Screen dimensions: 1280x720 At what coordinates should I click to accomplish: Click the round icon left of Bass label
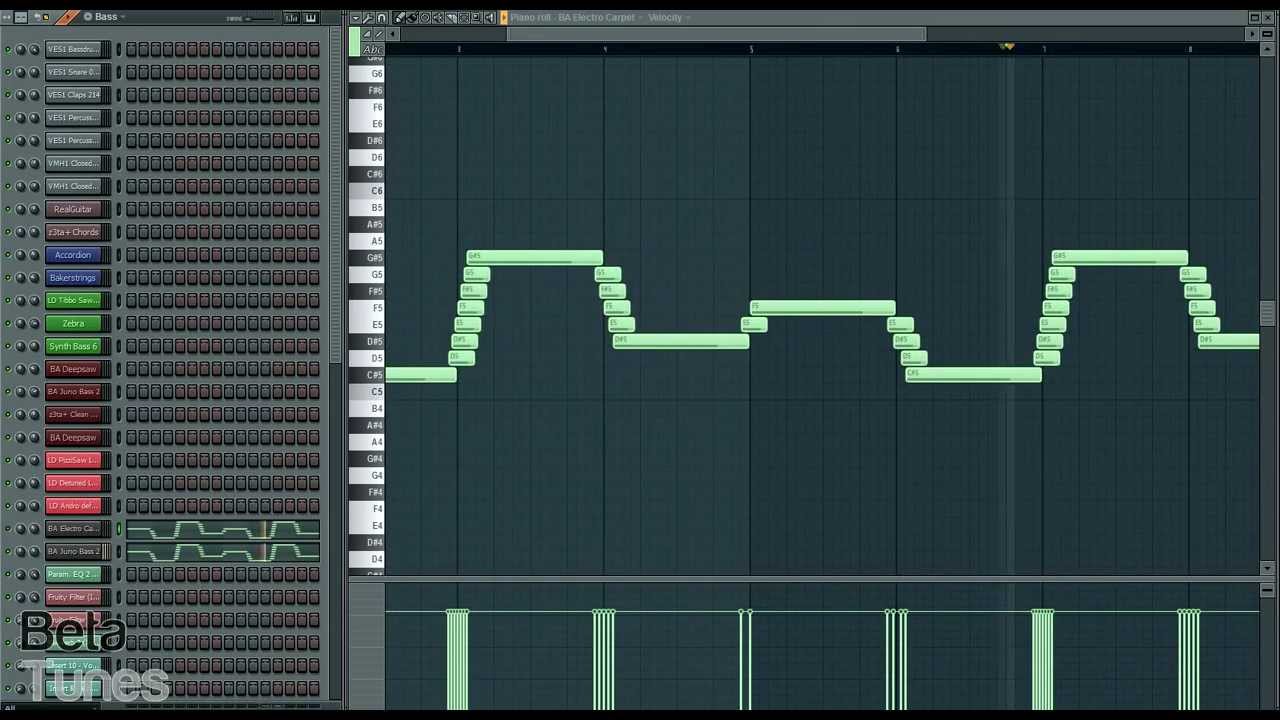[x=88, y=17]
